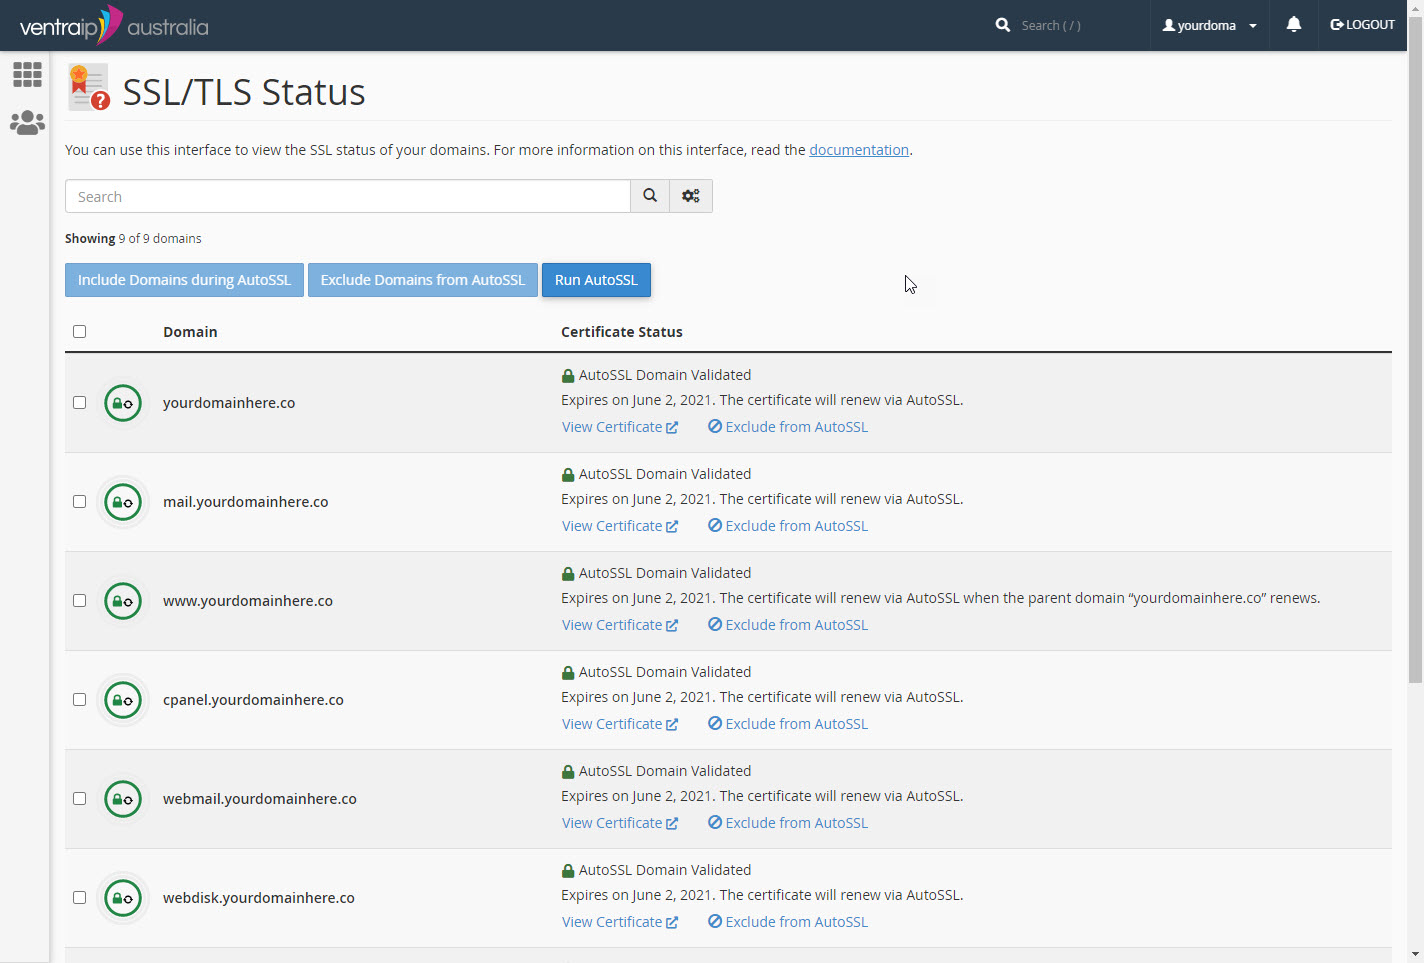
Task: Click the Include Domains during AutoSSL button
Action: click(x=184, y=280)
